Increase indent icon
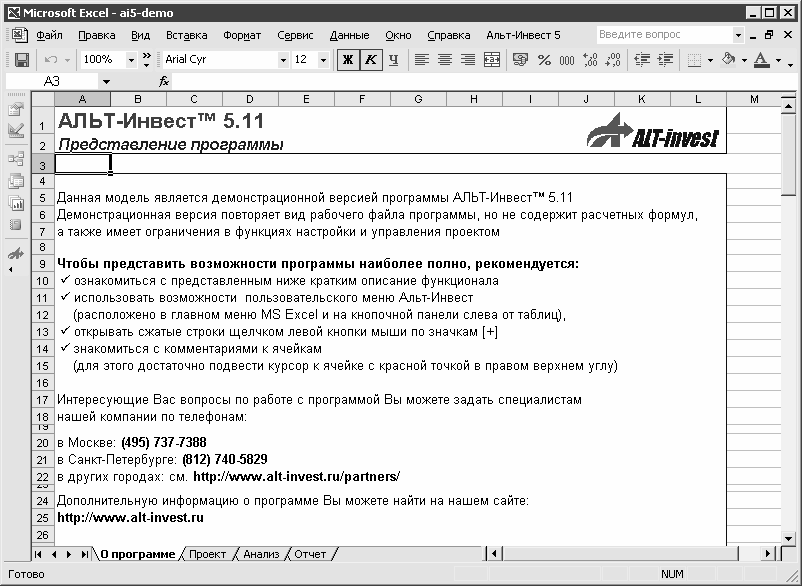 point(665,60)
